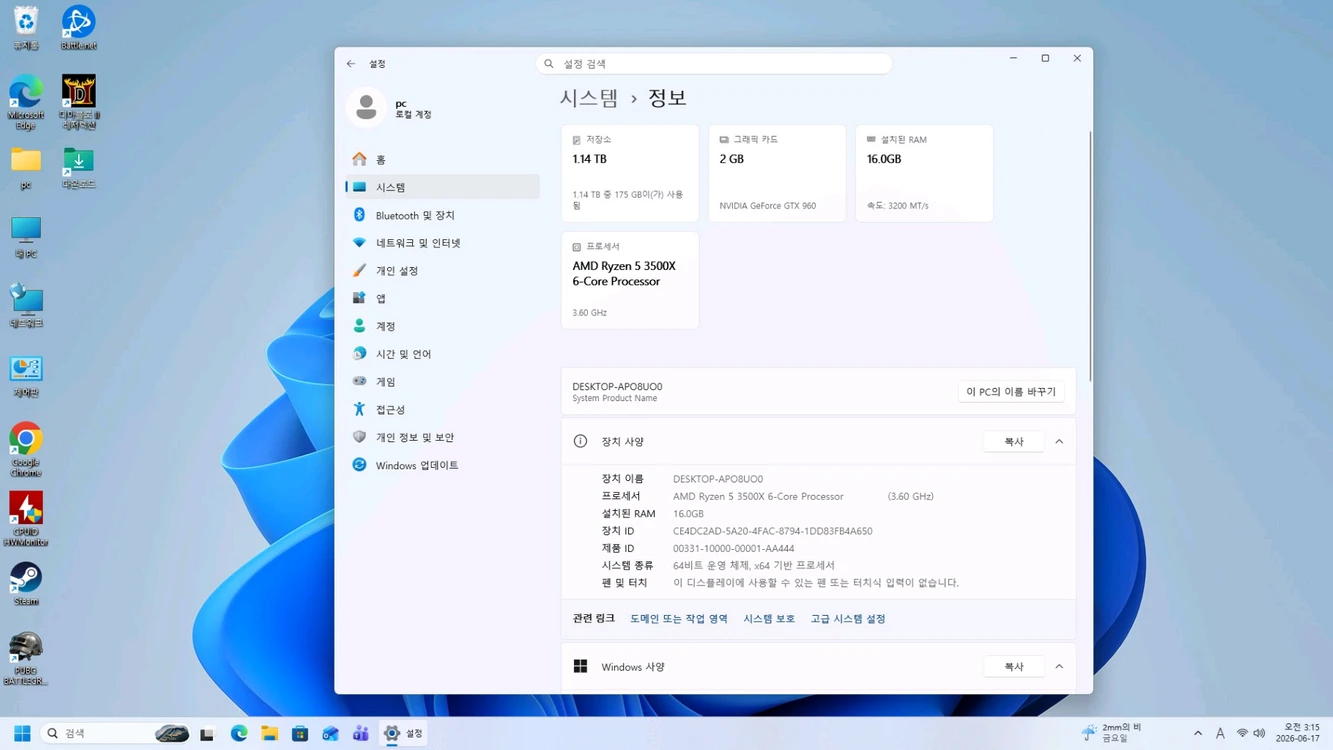Screen dimensions: 1333x750
Task: Open the 그래픽 카드 2 GB card
Action: (x=777, y=173)
